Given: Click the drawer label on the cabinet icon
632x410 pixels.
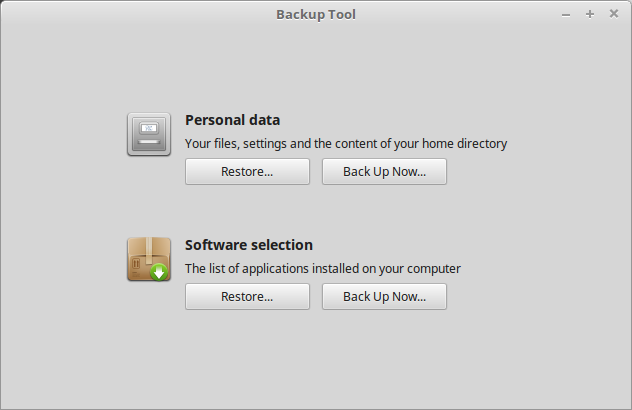Looking at the screenshot, I should (149, 128).
